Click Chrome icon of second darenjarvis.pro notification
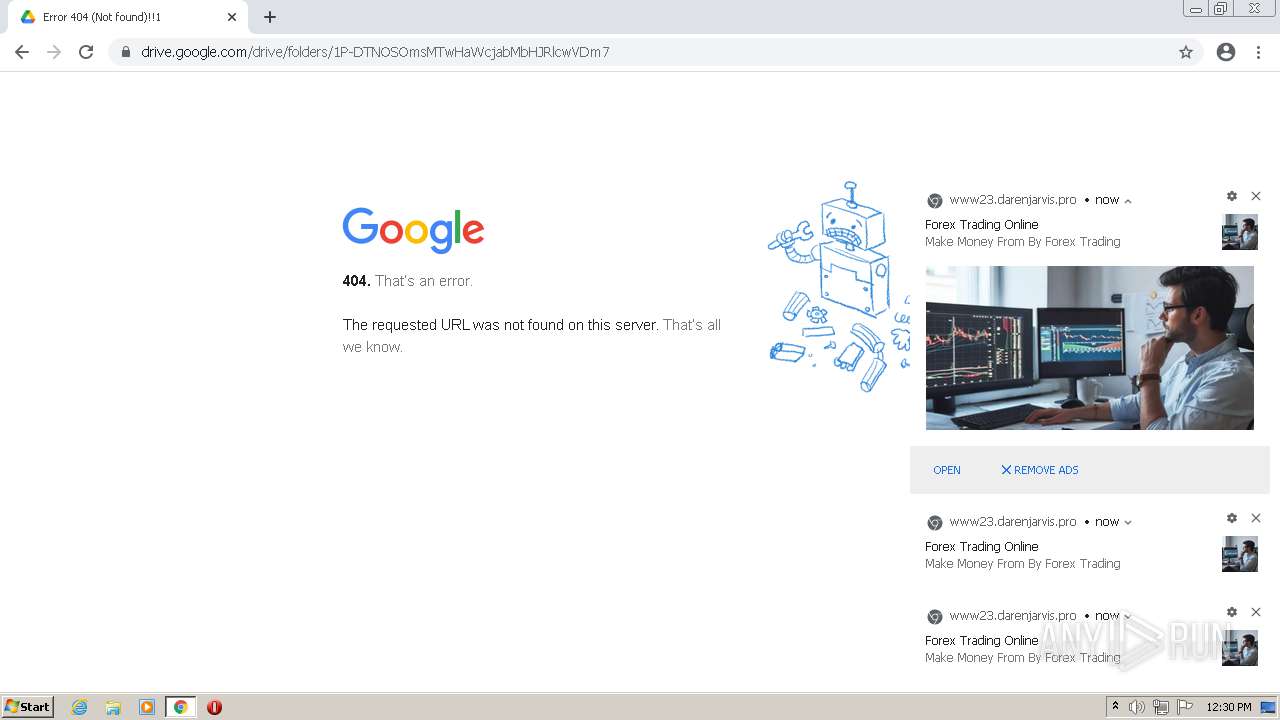Image resolution: width=1280 pixels, height=720 pixels. click(935, 523)
